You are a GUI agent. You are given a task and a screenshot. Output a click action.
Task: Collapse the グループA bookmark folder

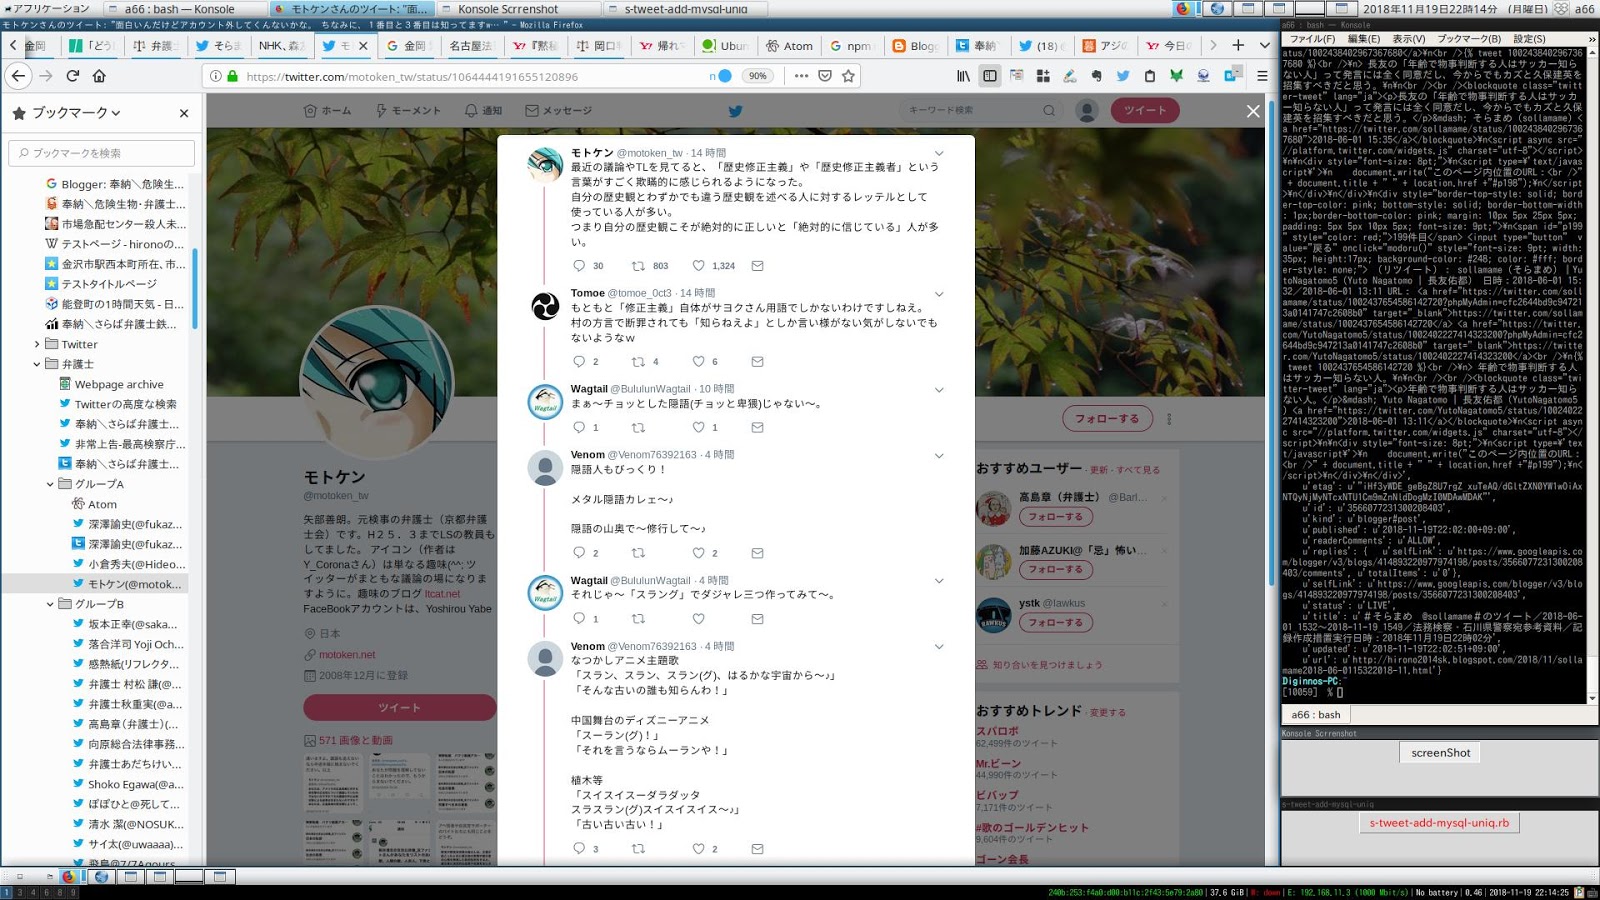[50, 484]
